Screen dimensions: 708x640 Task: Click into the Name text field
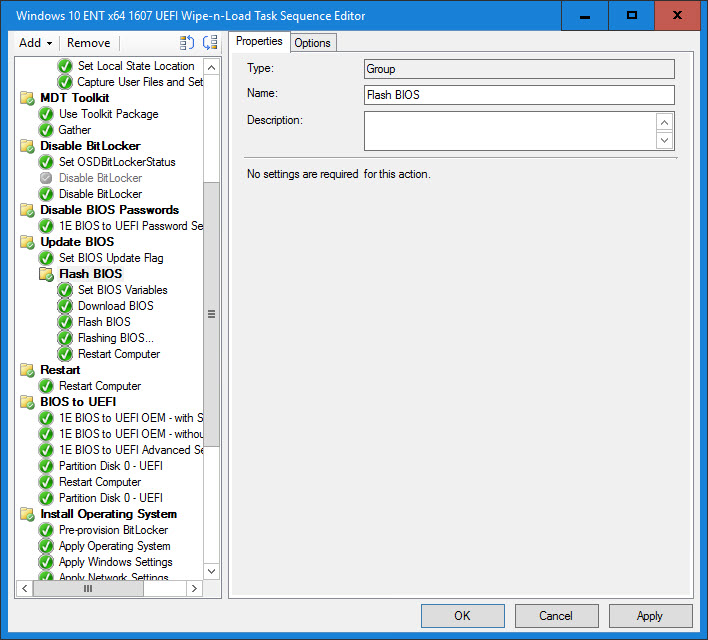pyautogui.click(x=519, y=95)
